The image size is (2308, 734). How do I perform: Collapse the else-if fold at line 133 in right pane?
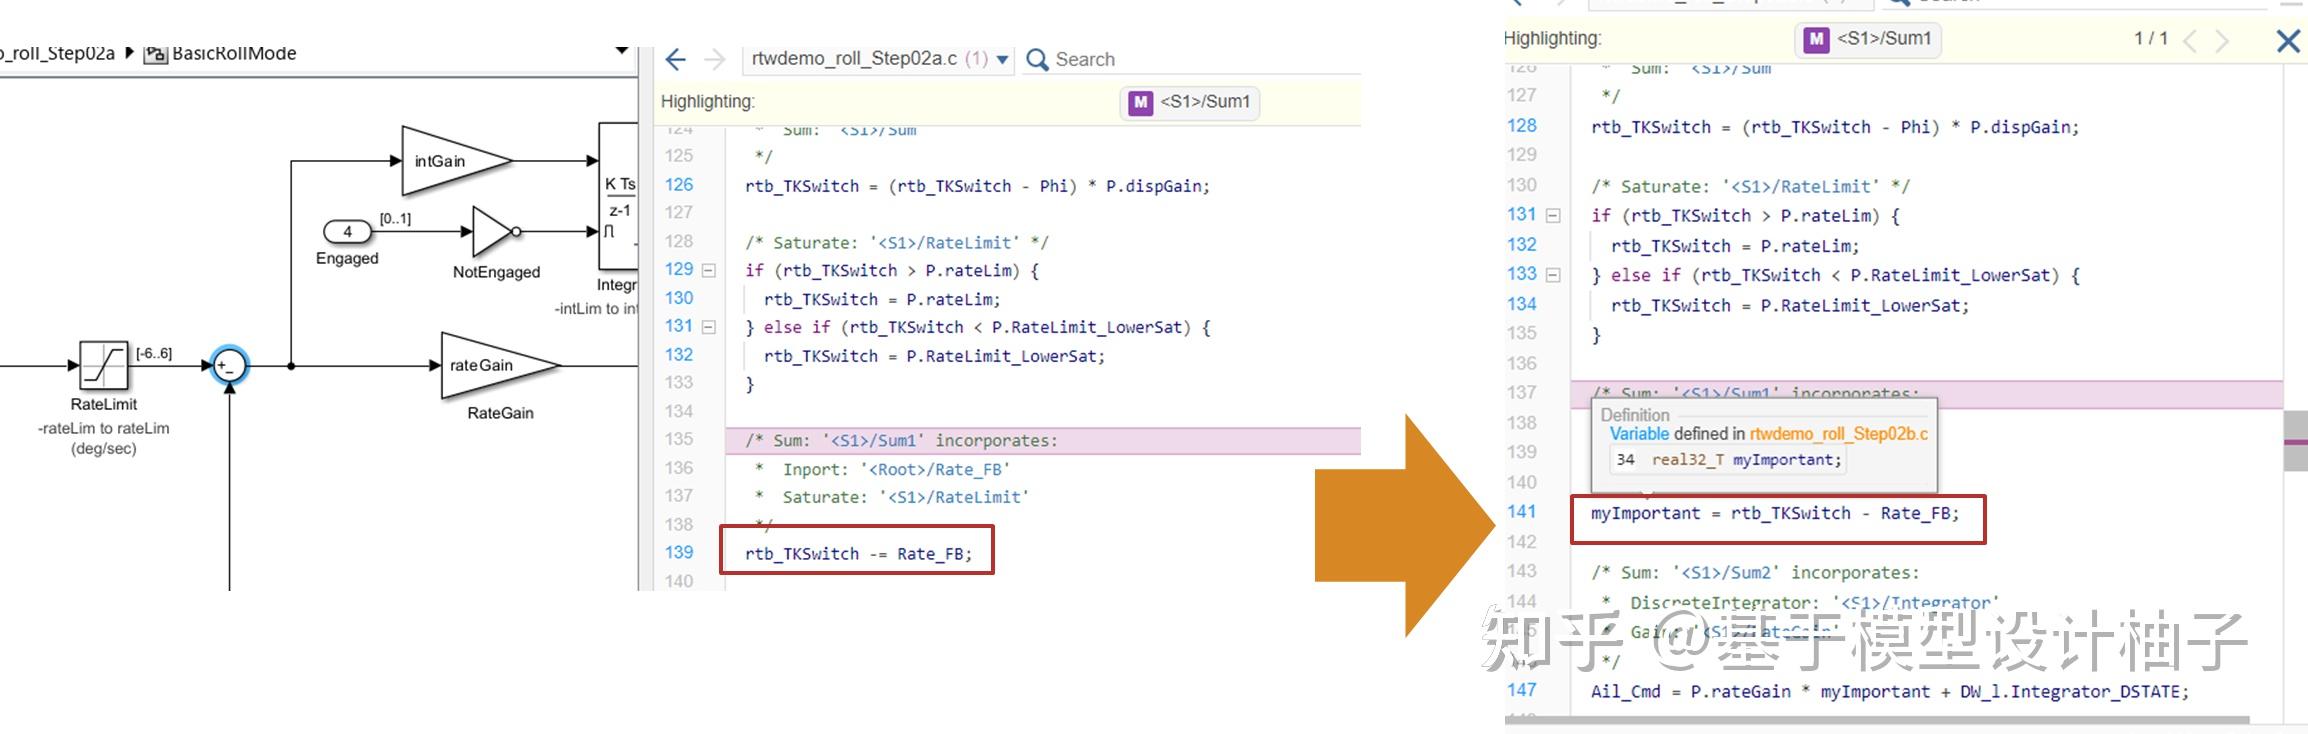(x=1553, y=275)
